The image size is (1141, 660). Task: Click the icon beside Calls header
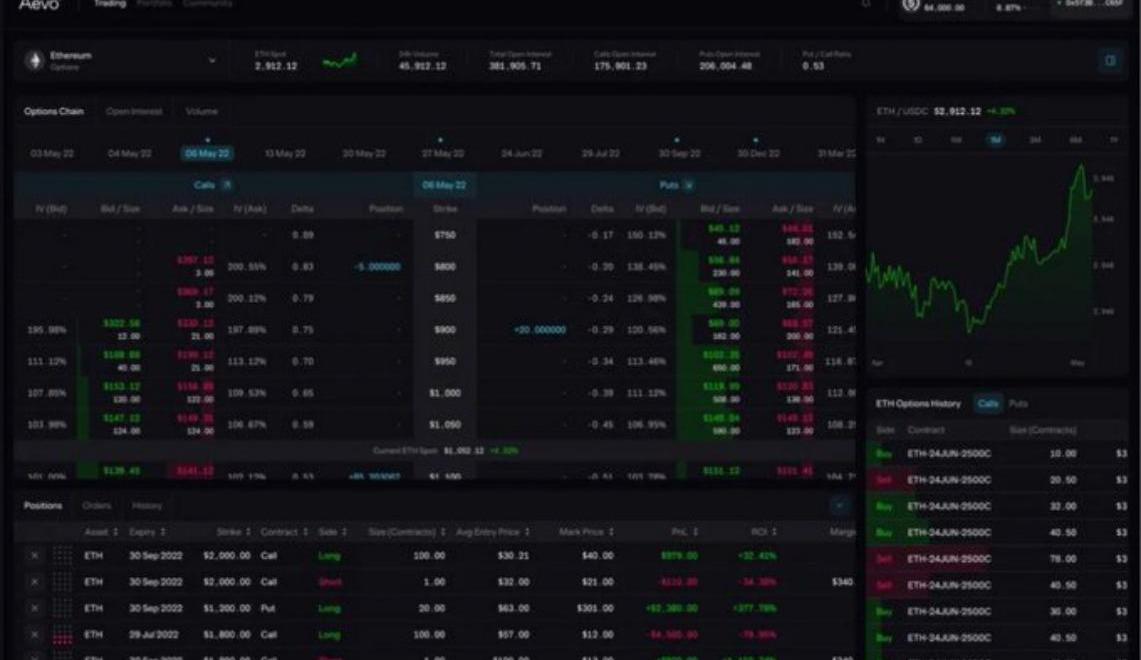point(227,185)
